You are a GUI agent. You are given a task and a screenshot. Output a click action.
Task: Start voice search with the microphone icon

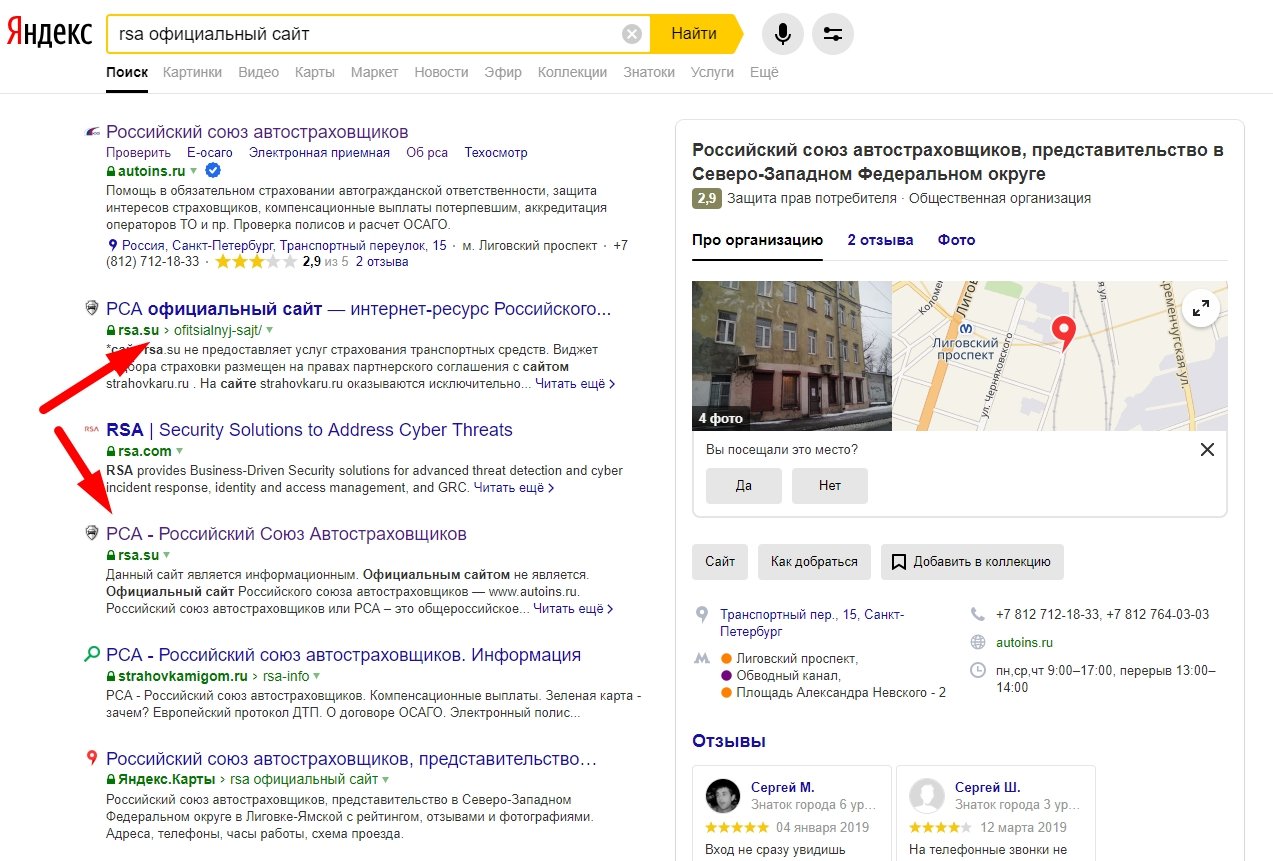pyautogui.click(x=783, y=34)
